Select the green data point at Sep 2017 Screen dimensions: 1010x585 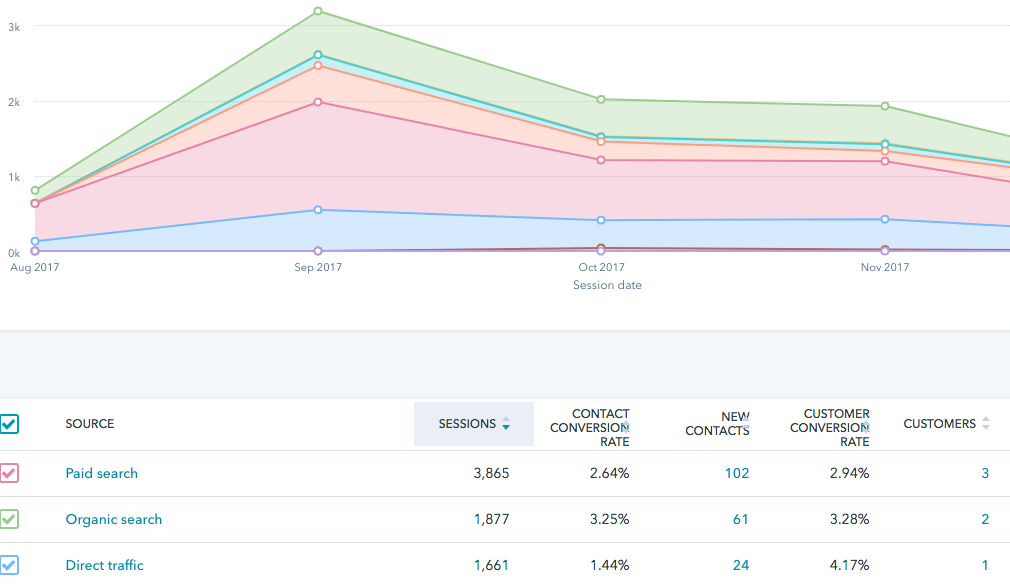[x=318, y=11]
